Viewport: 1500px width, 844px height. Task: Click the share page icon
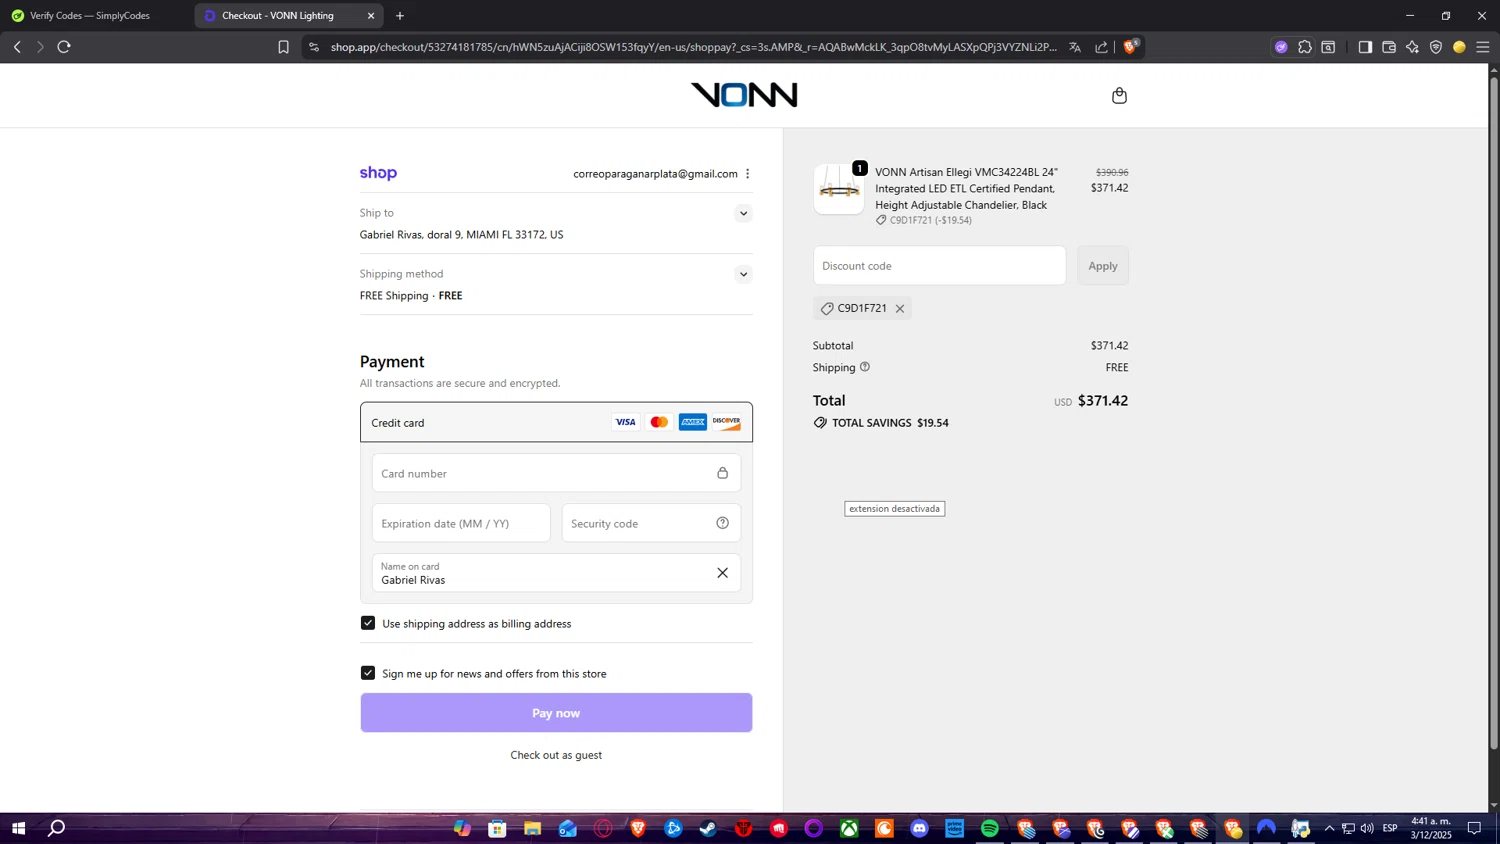1101,47
